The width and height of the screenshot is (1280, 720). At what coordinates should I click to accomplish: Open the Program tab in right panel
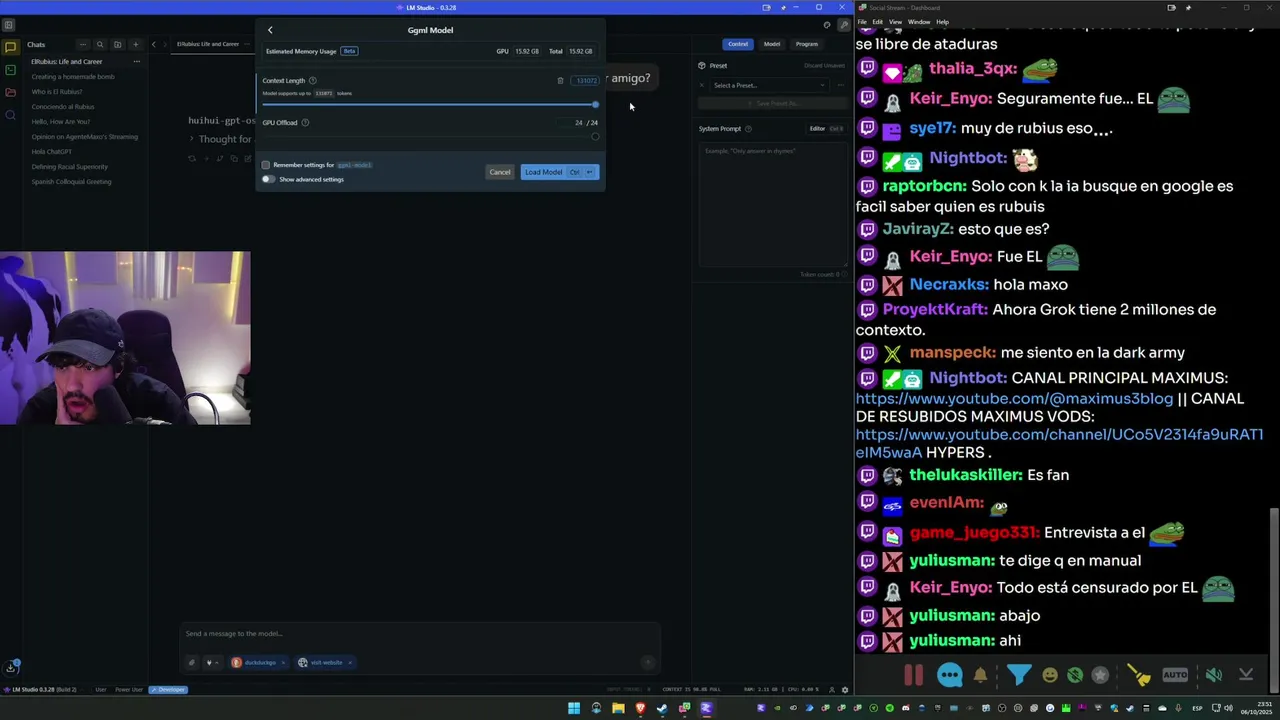807,44
